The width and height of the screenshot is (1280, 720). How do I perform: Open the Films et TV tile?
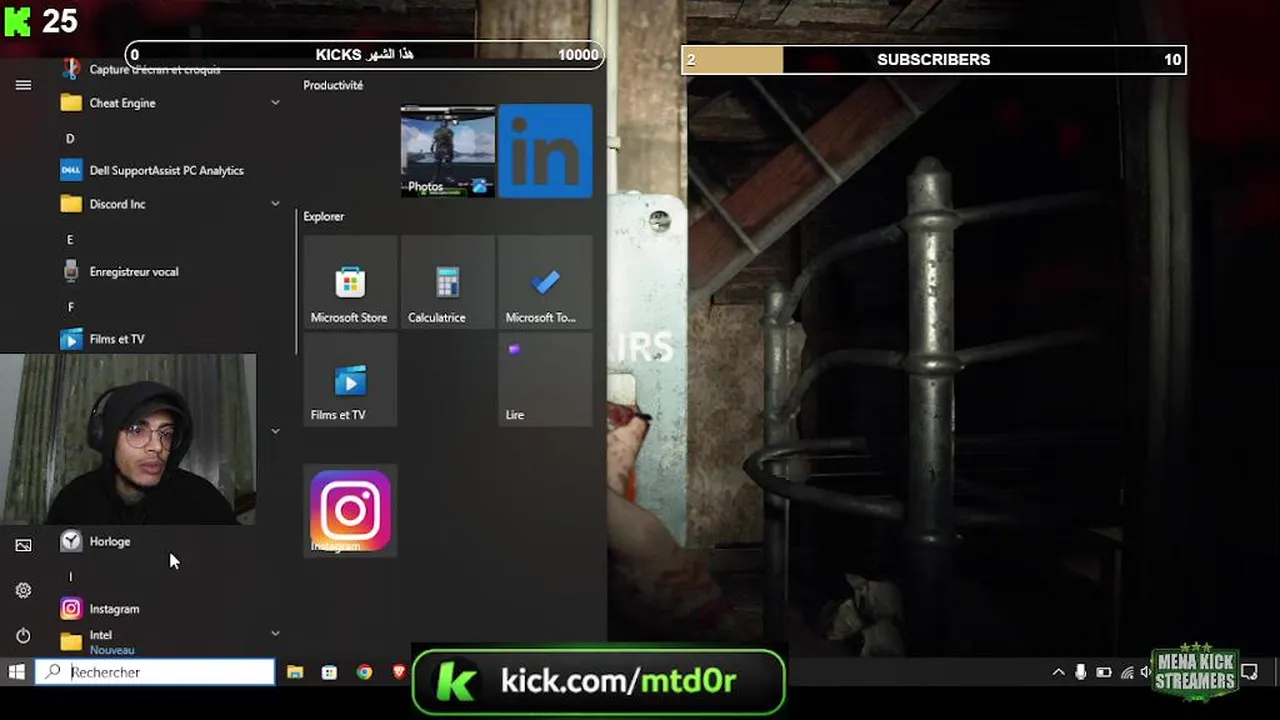click(350, 380)
